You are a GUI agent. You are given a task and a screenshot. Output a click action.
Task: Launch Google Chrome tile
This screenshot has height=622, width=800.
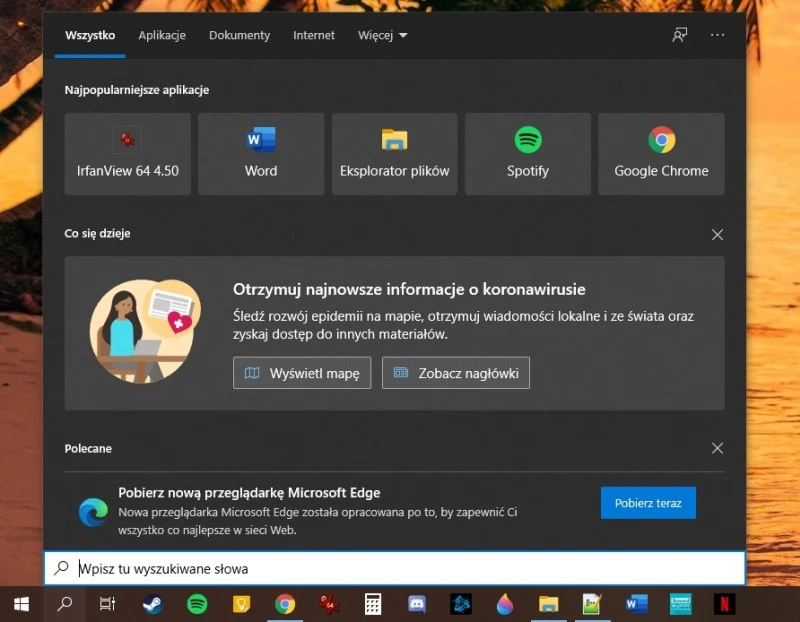pyautogui.click(x=660, y=152)
